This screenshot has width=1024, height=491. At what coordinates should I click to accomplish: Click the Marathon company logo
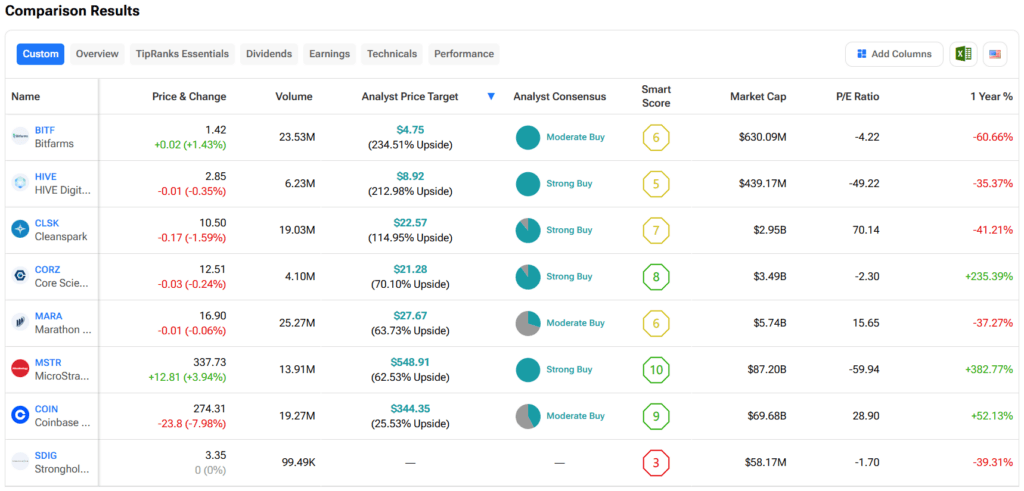click(x=20, y=322)
